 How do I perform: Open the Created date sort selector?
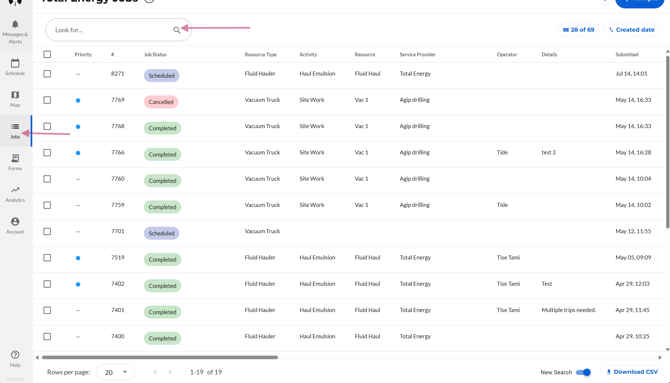point(631,30)
